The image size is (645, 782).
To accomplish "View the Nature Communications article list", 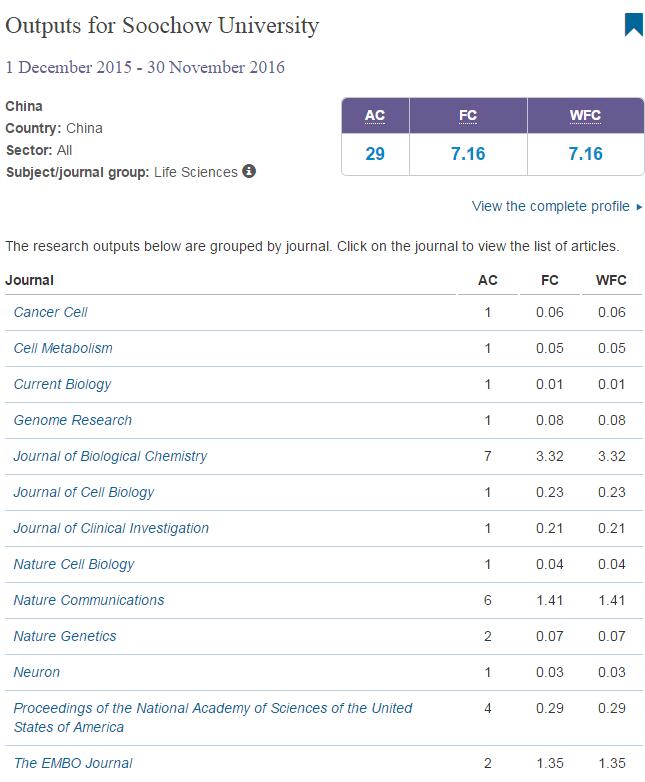I will coord(89,600).
